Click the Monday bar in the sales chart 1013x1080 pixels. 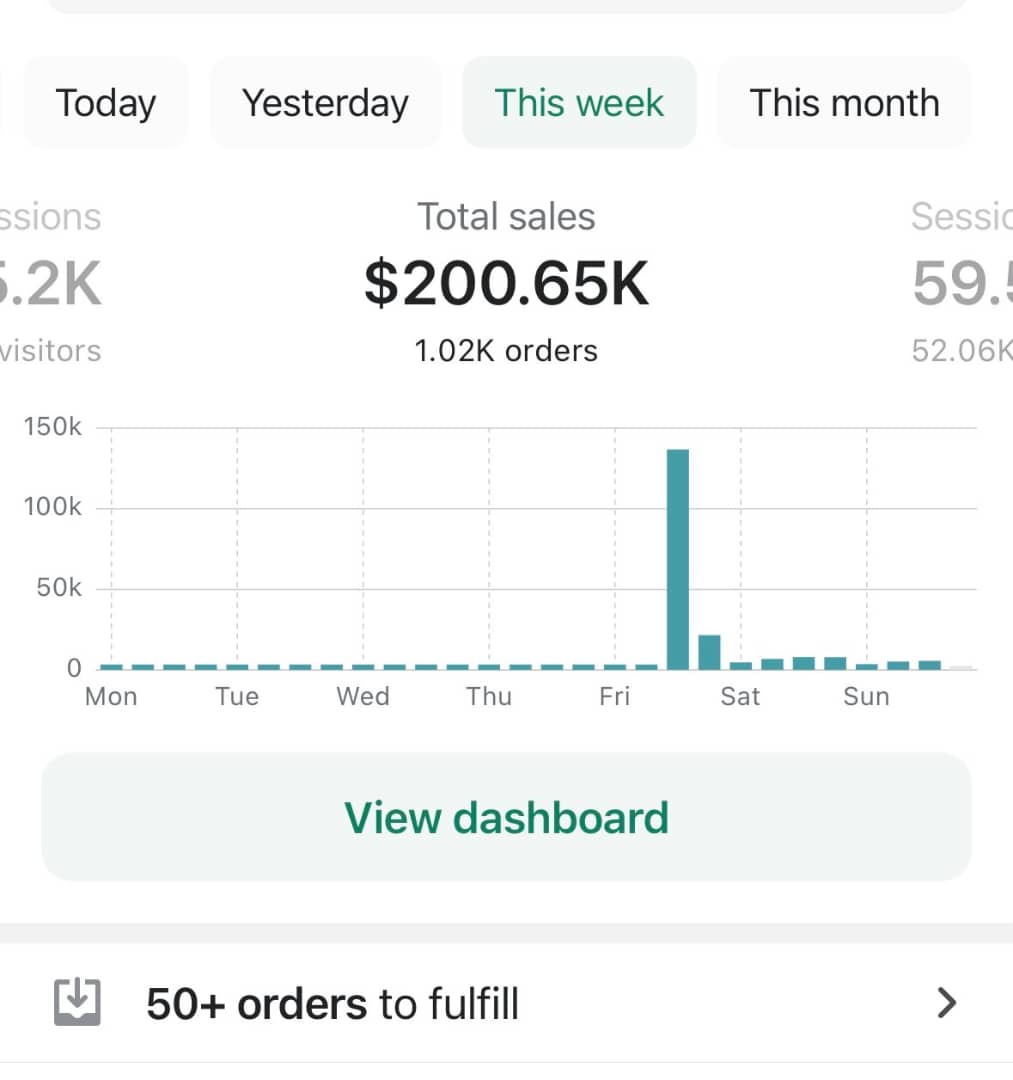110,665
